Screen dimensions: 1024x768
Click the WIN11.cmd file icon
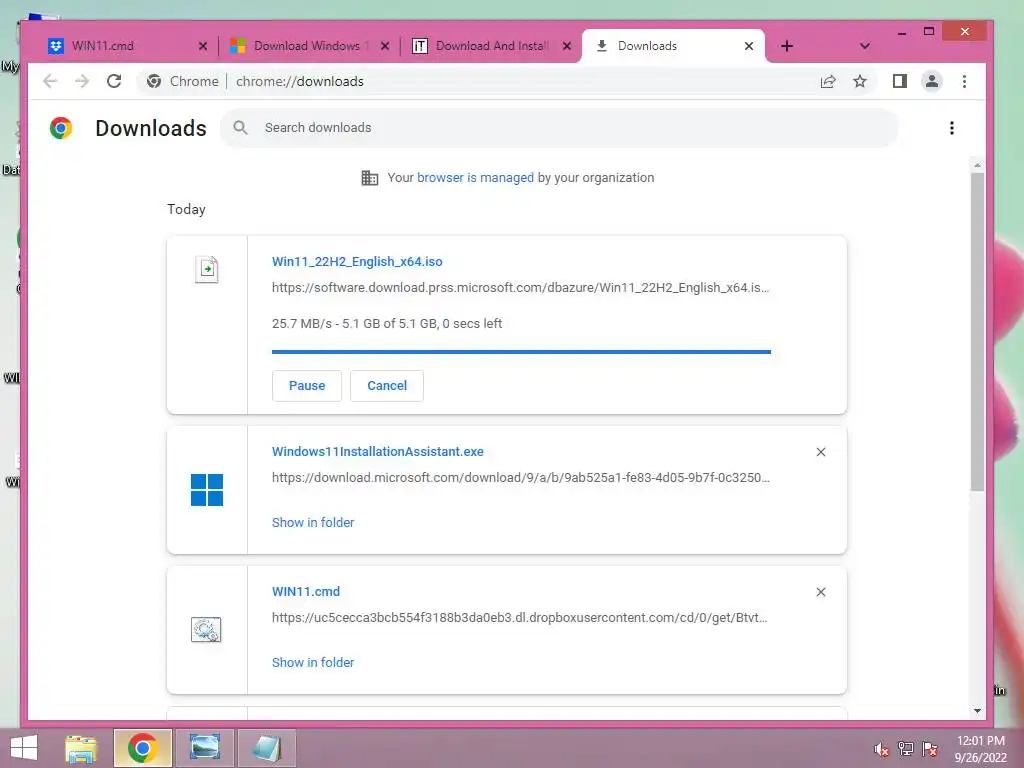coord(206,630)
